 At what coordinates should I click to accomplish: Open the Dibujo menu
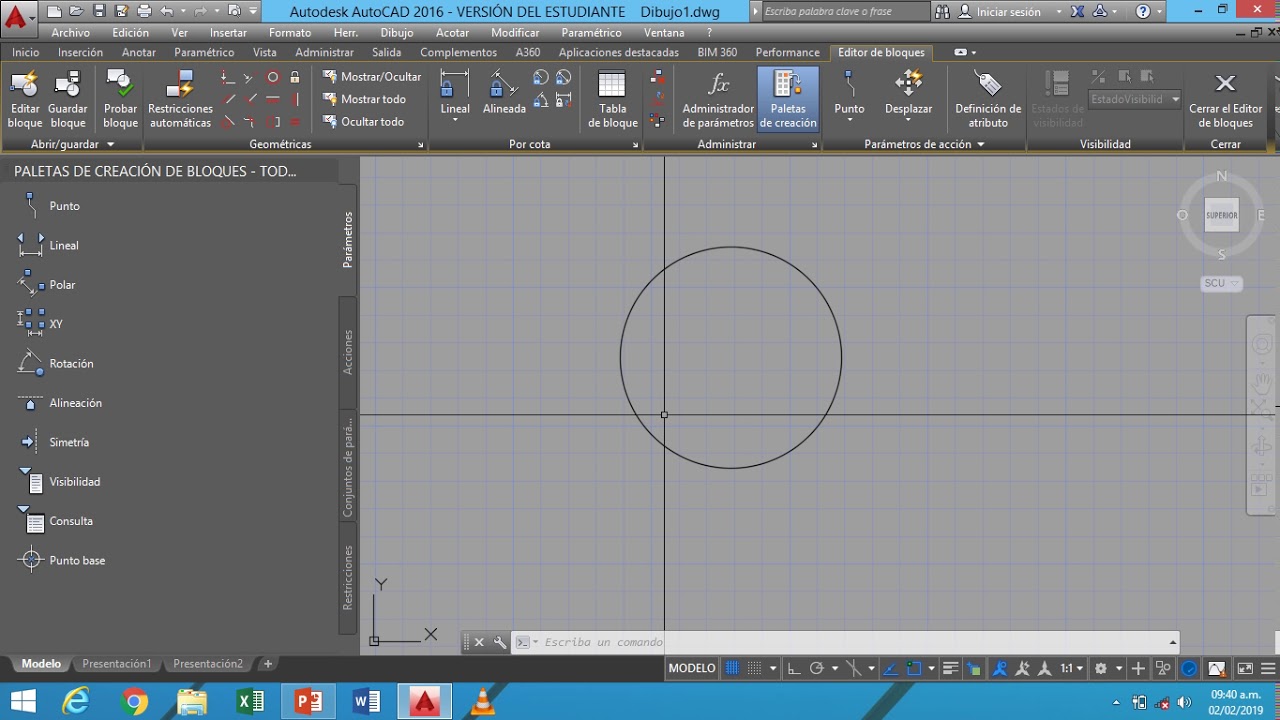[x=396, y=32]
